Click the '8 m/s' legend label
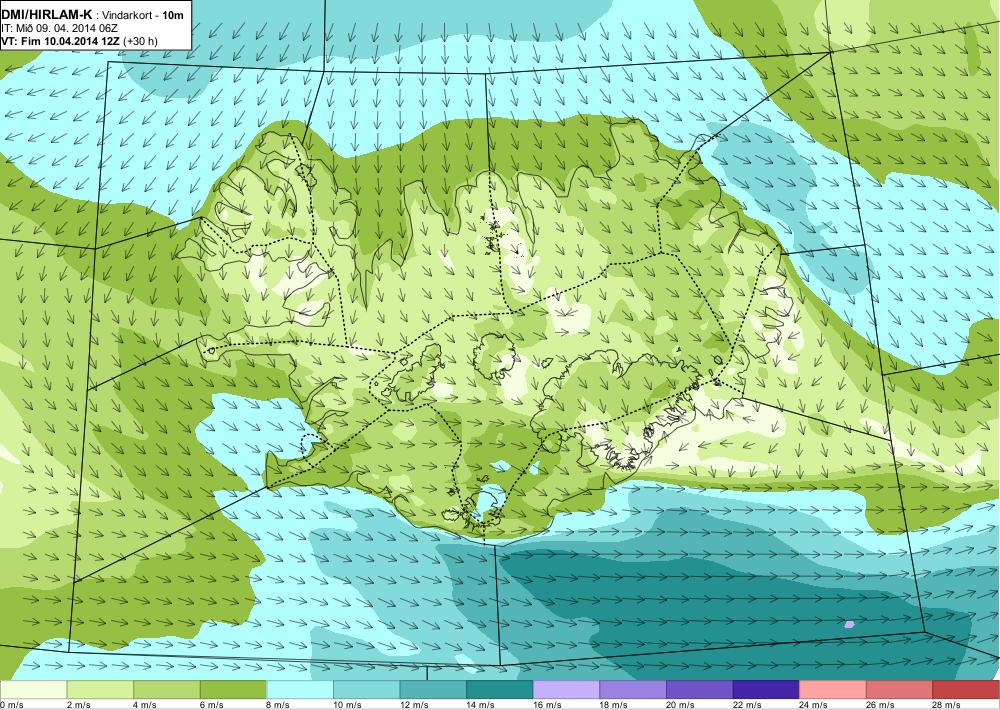Screen dimensions: 1000x710 click(278, 705)
